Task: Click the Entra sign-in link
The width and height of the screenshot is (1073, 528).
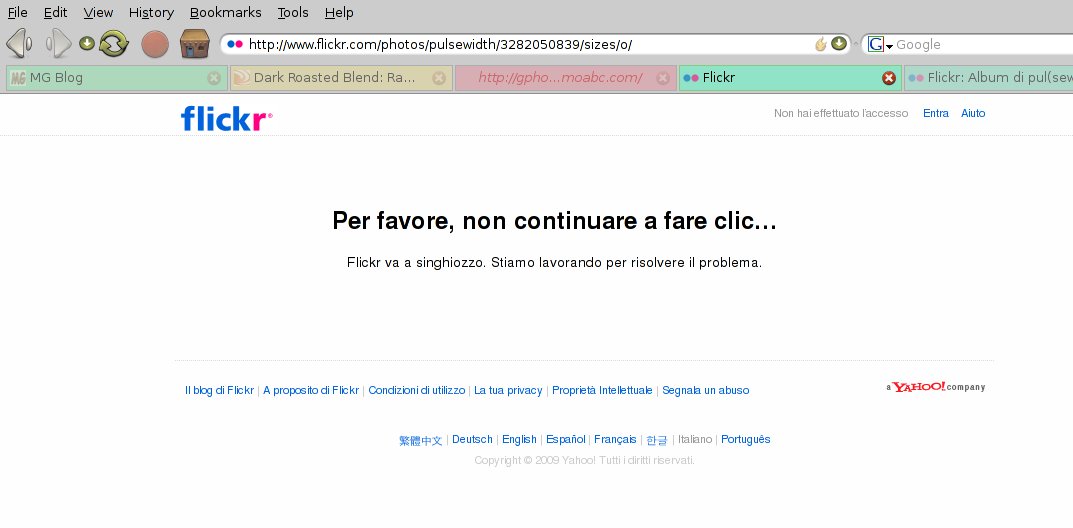Action: pos(935,114)
